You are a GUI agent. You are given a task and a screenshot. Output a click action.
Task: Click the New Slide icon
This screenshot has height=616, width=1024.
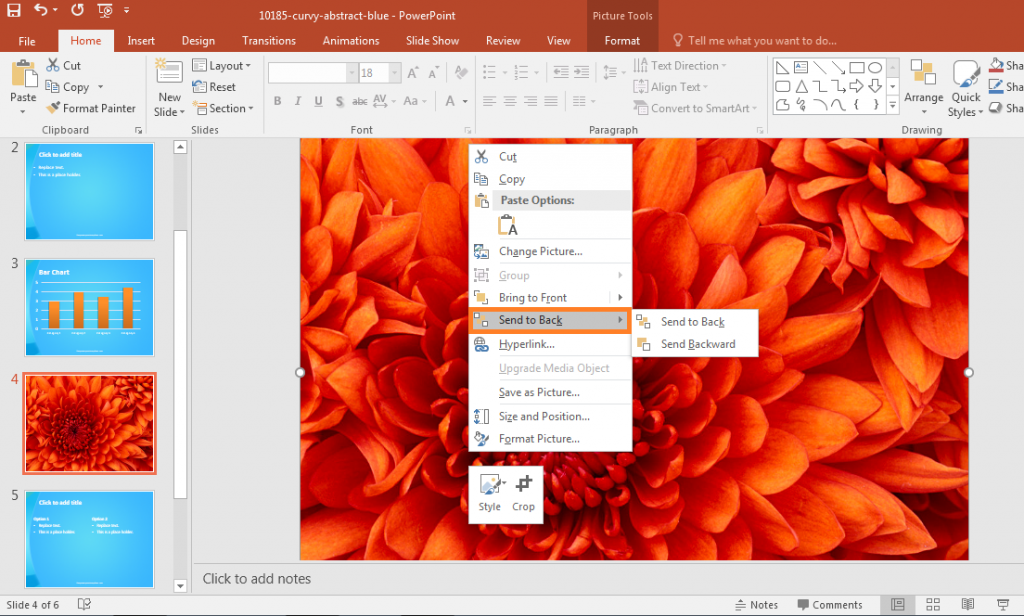pyautogui.click(x=169, y=71)
